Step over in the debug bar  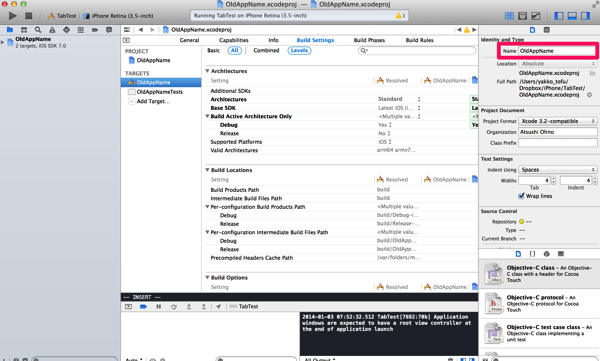coord(174,307)
